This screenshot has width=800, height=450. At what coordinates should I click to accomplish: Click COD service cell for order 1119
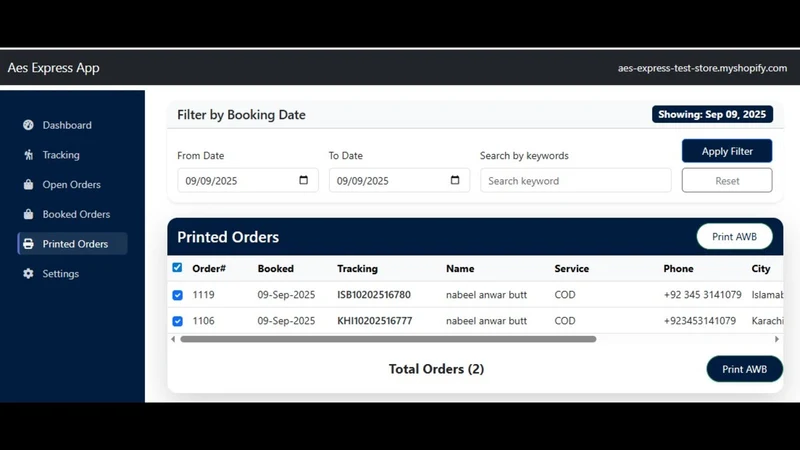[x=565, y=294]
